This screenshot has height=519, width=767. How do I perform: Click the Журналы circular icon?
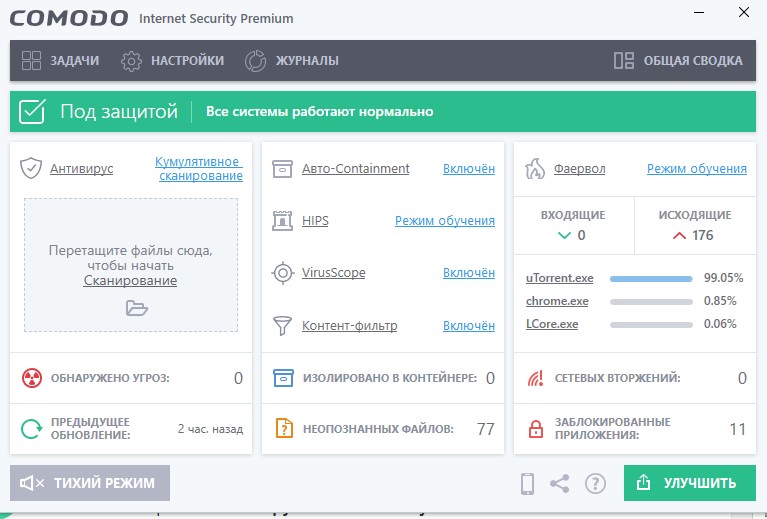coord(255,61)
